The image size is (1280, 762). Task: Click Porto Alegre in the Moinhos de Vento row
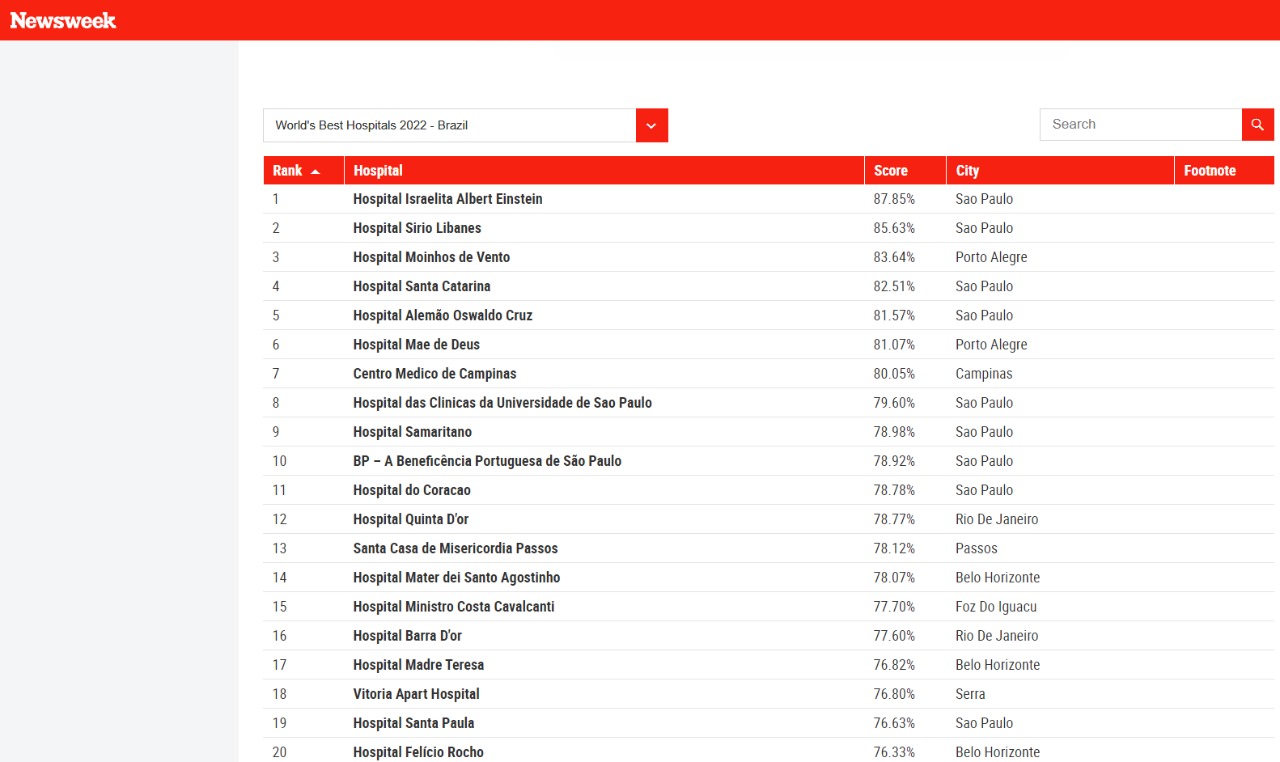click(x=992, y=257)
